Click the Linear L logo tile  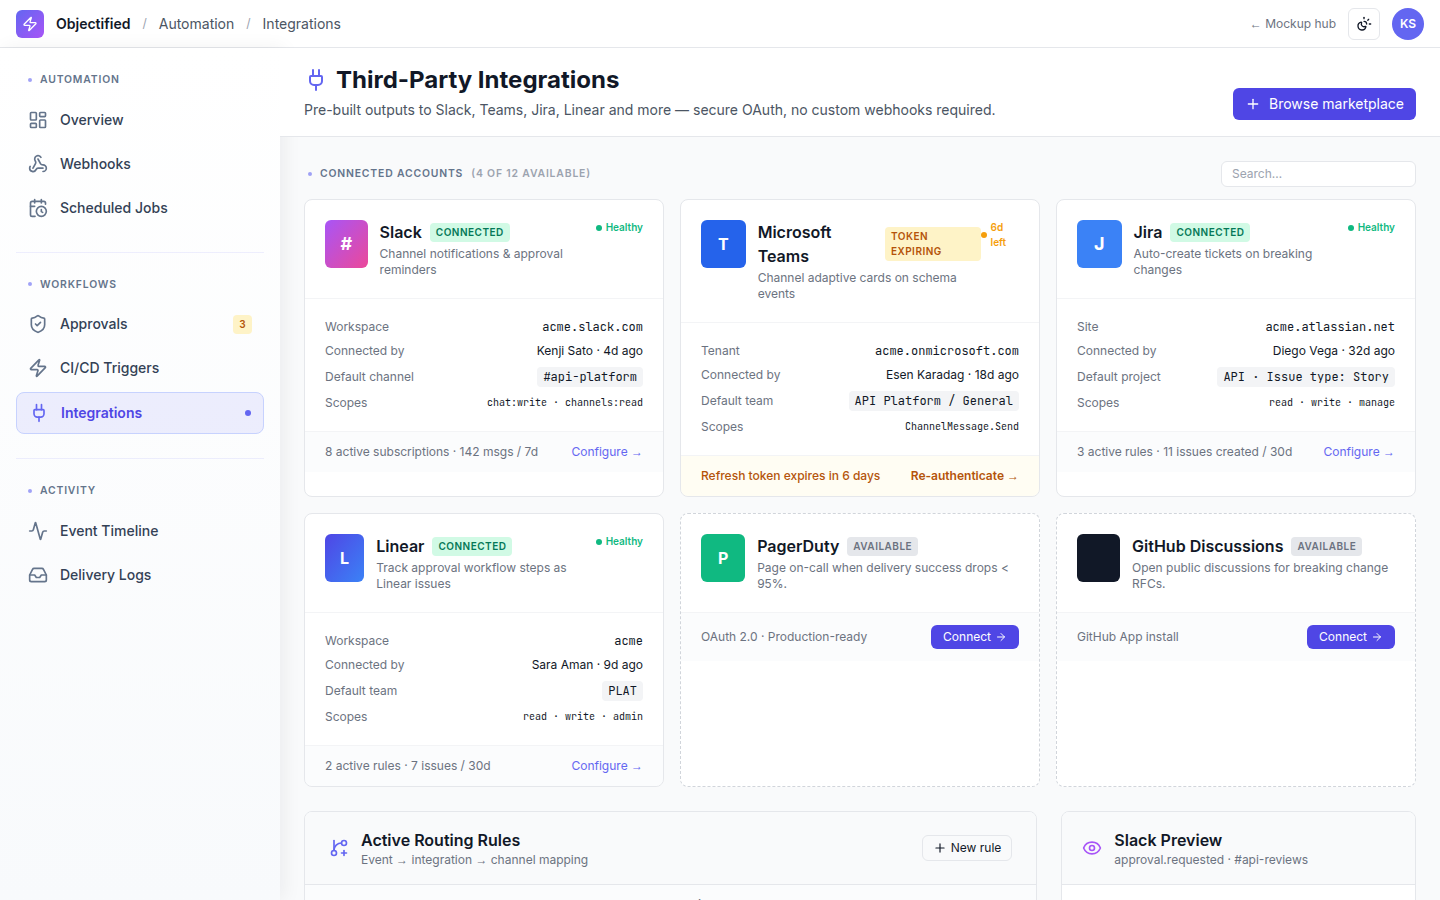coord(344,558)
